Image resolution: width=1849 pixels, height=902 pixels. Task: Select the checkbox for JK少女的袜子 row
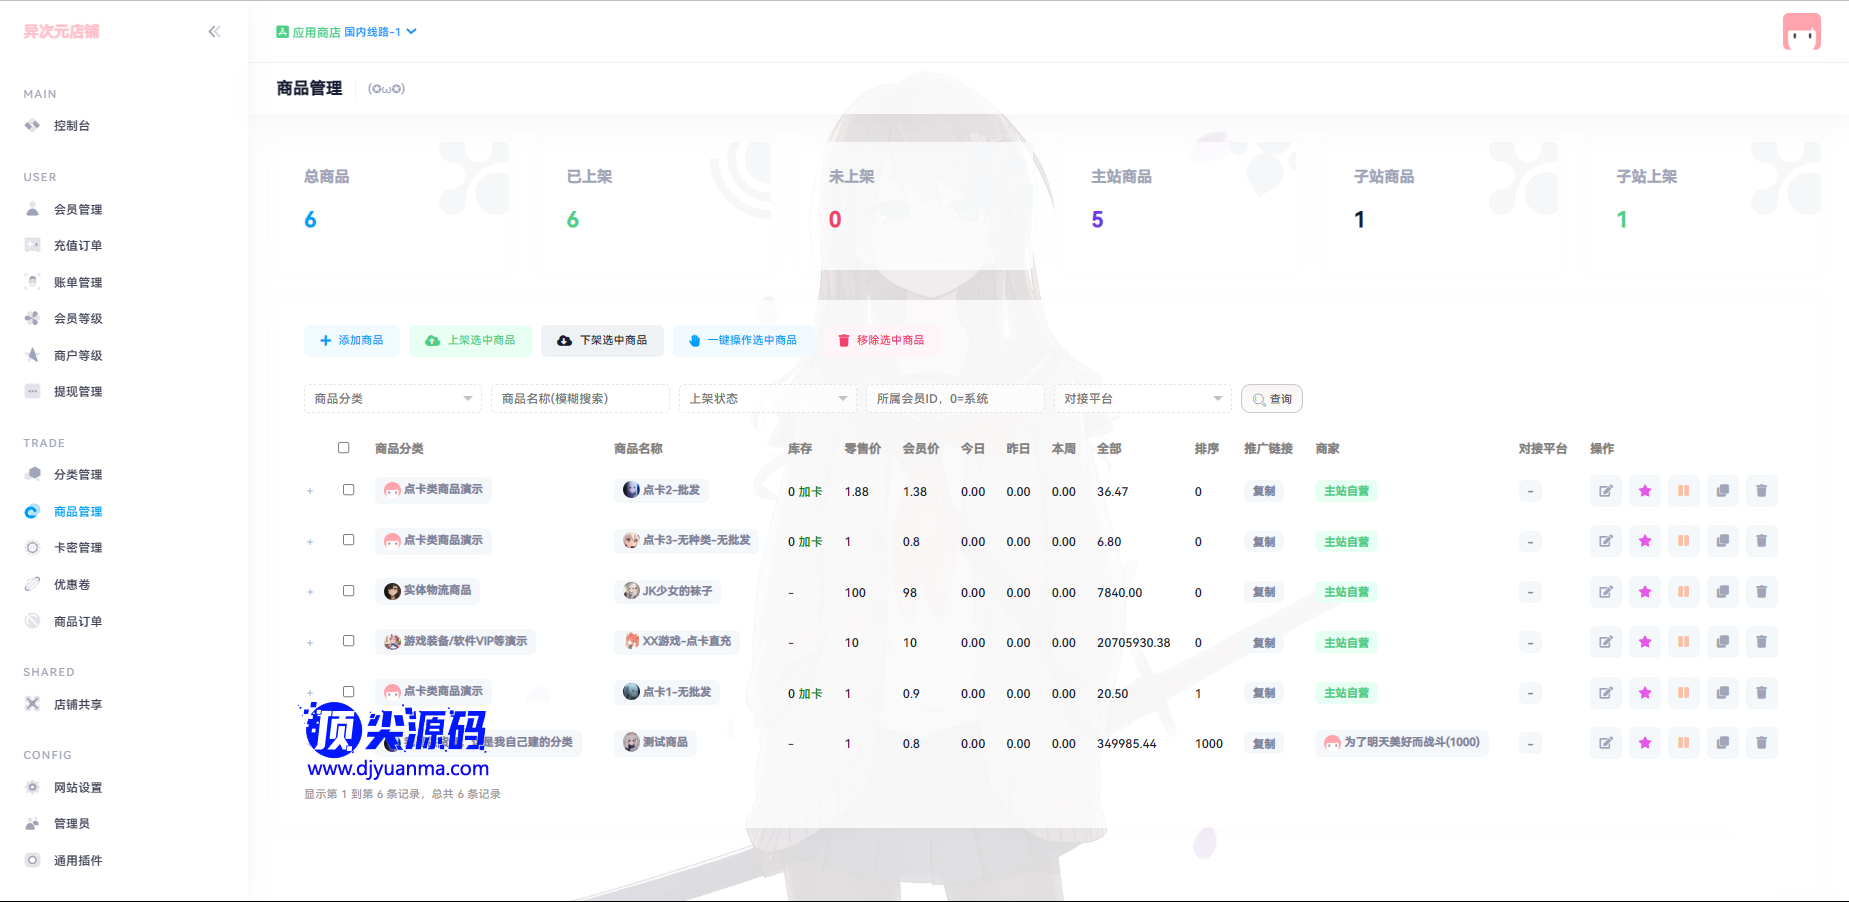(x=349, y=591)
